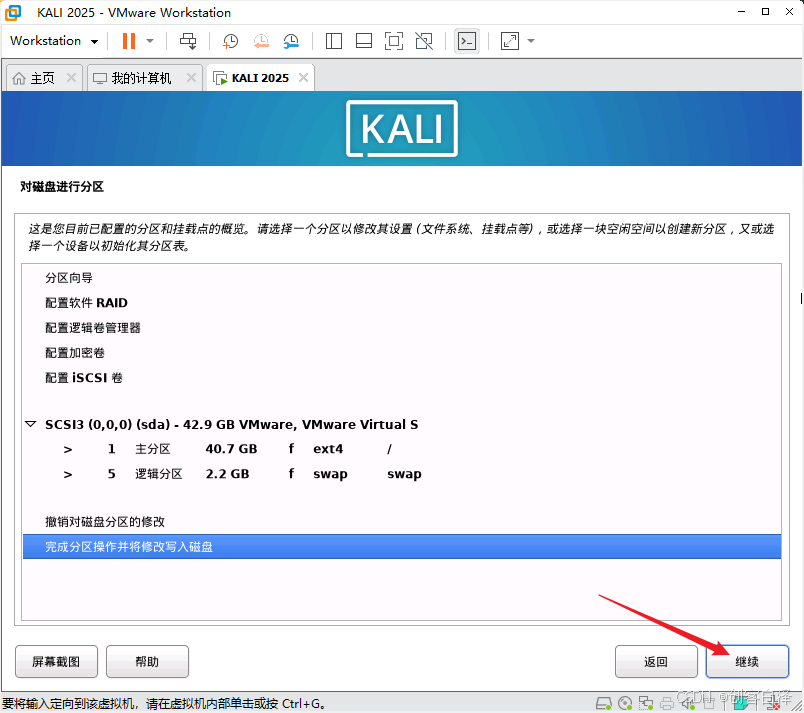Click the network adapter status icon

(646, 703)
